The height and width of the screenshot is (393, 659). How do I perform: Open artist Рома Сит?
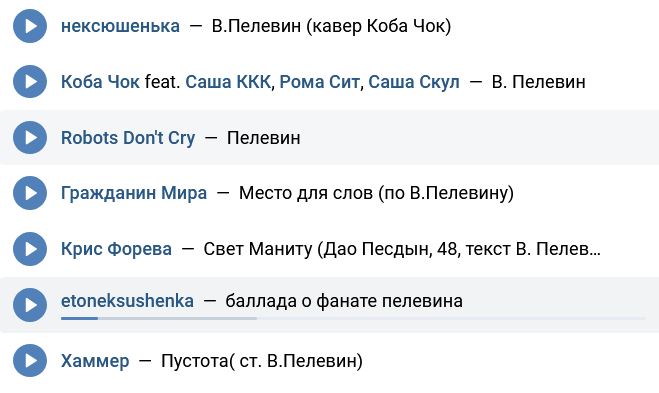(x=319, y=82)
